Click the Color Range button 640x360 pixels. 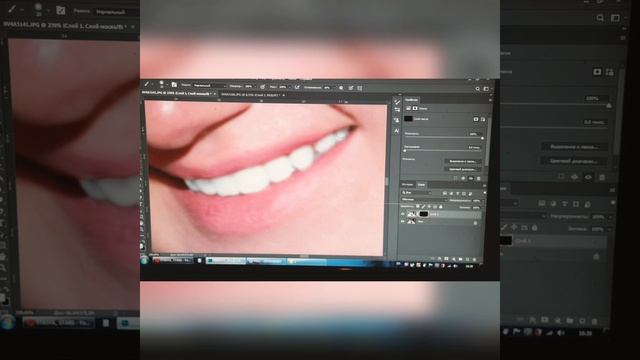tap(463, 169)
